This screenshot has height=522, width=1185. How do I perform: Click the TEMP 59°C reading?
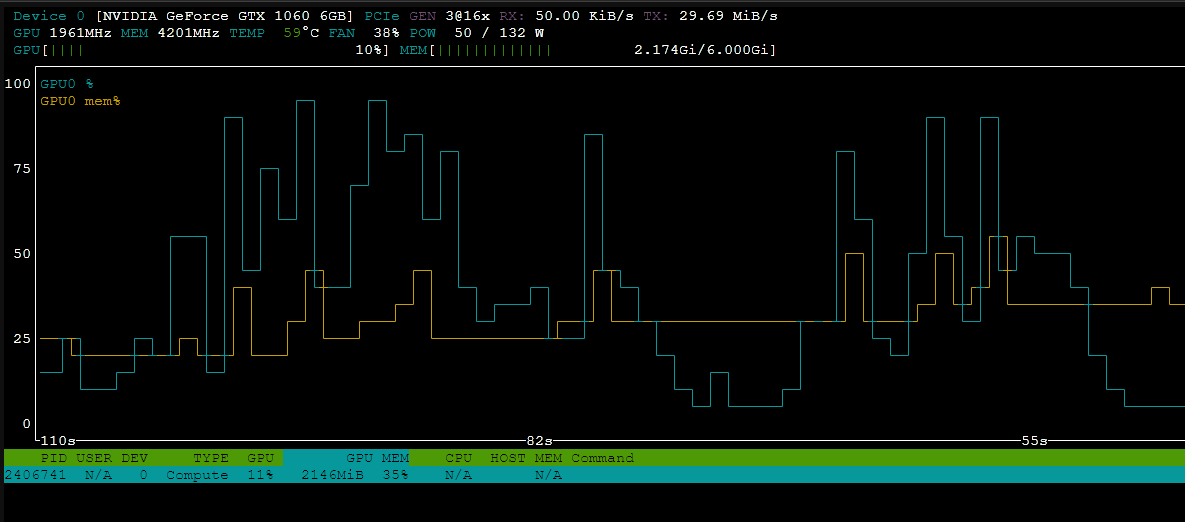click(276, 33)
